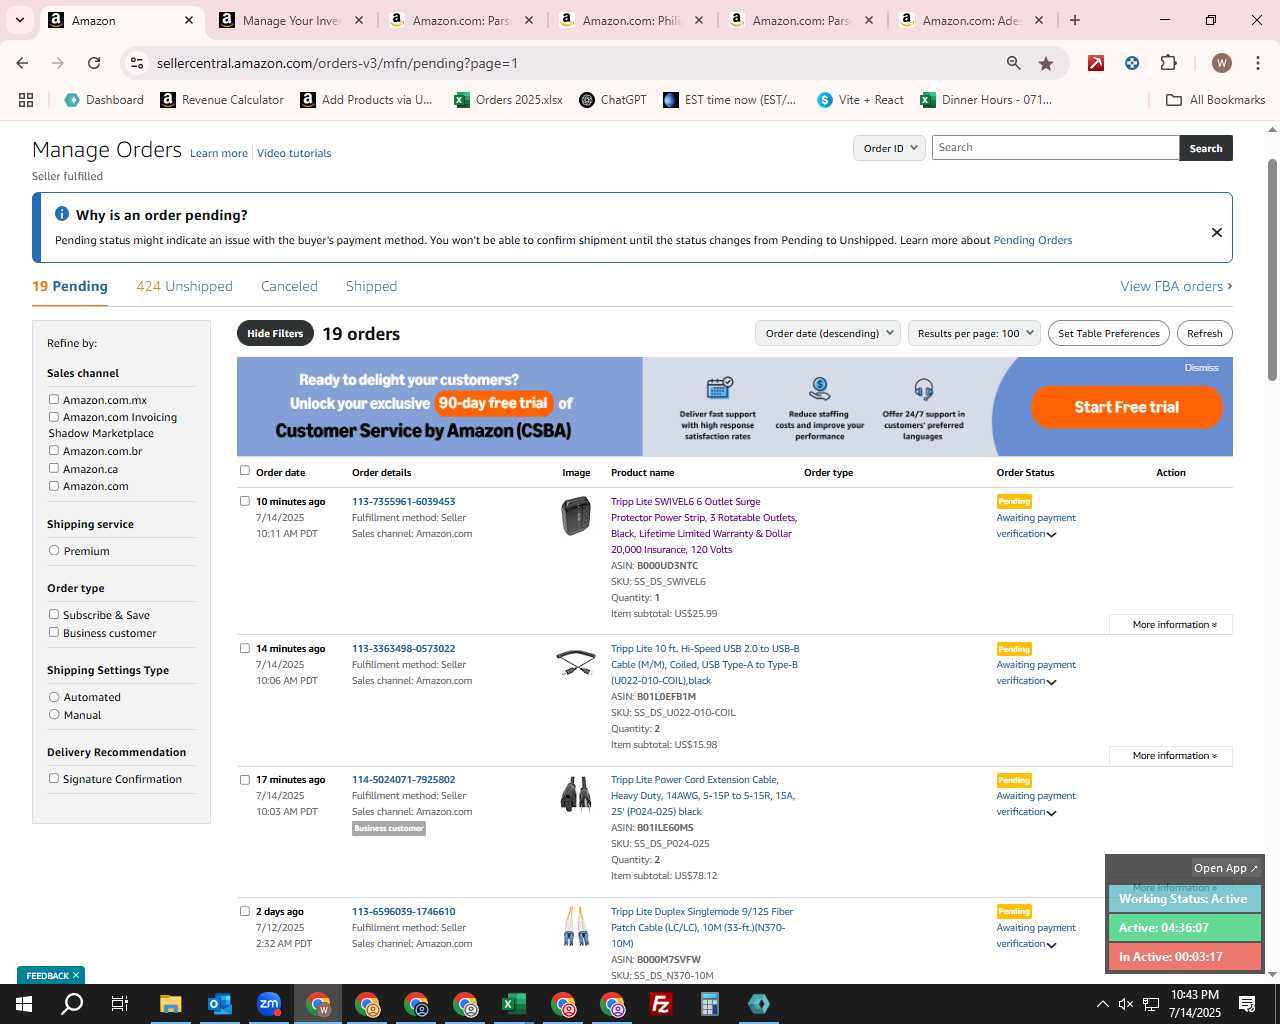Open the browser Extensions puzzle icon
Image resolution: width=1280 pixels, height=1024 pixels.
pos(1168,63)
